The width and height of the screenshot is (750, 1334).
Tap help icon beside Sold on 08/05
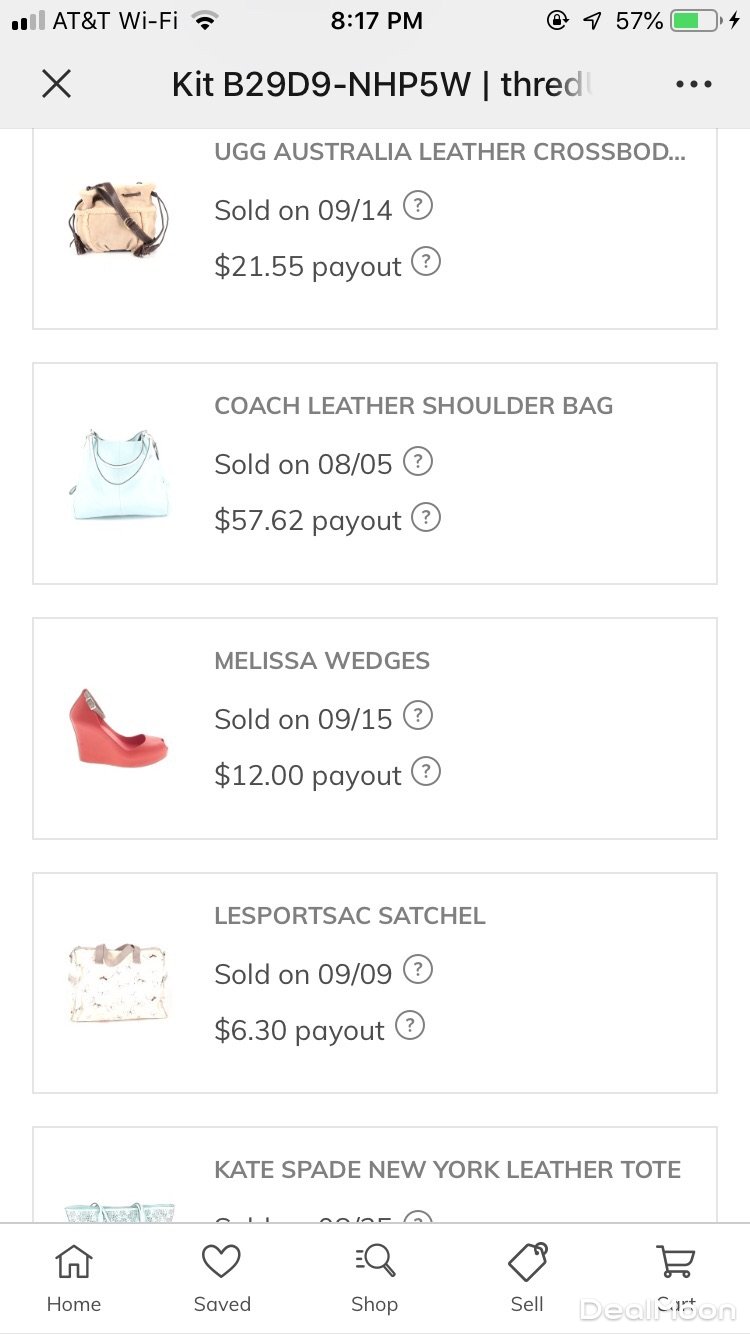418,461
